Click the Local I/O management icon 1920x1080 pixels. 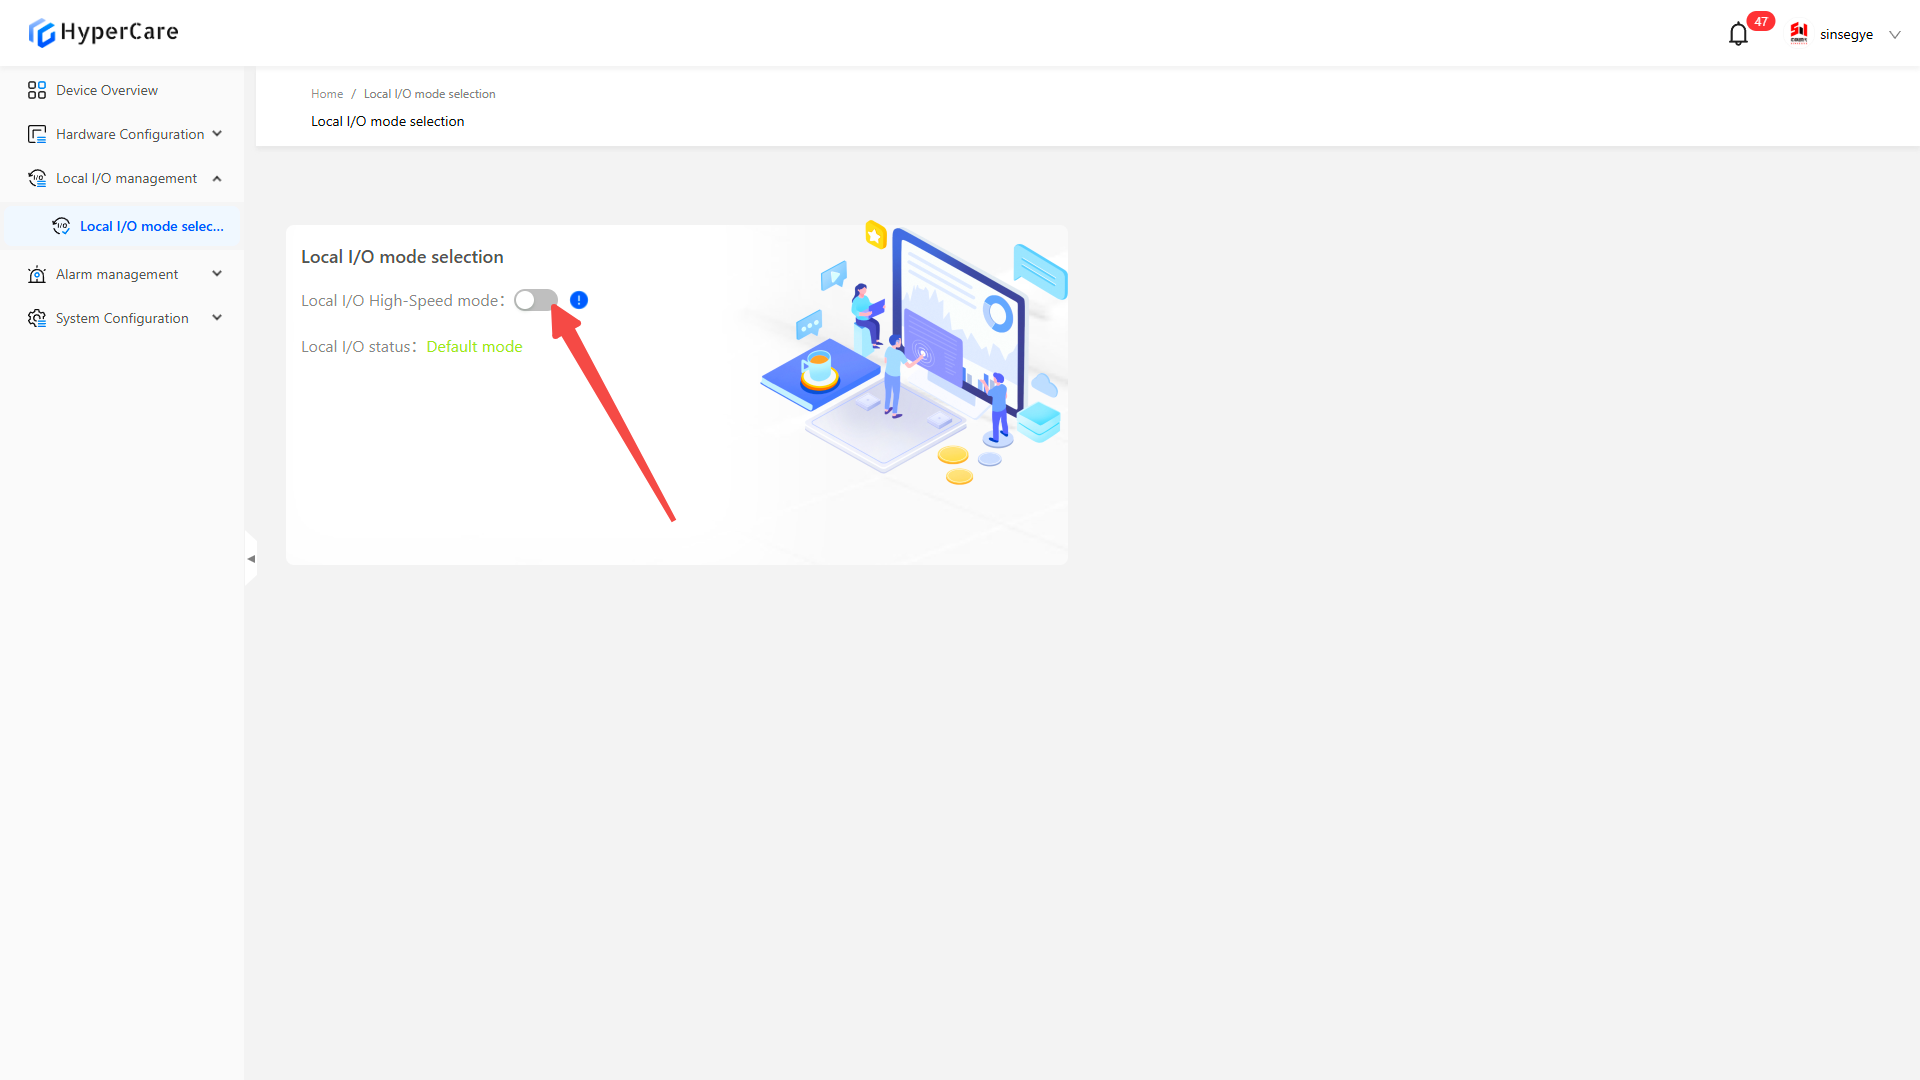(x=37, y=178)
